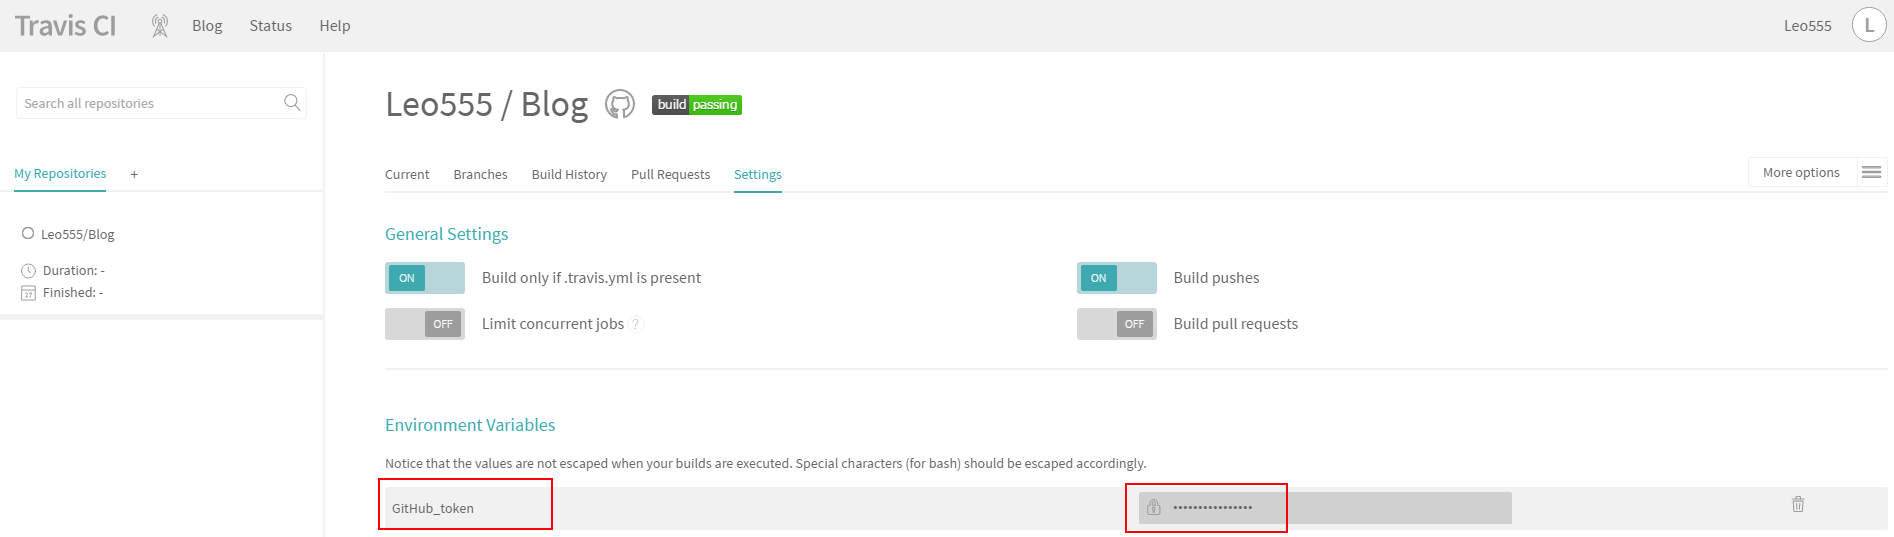
Task: Focus the Search all repositories field
Action: (x=151, y=103)
